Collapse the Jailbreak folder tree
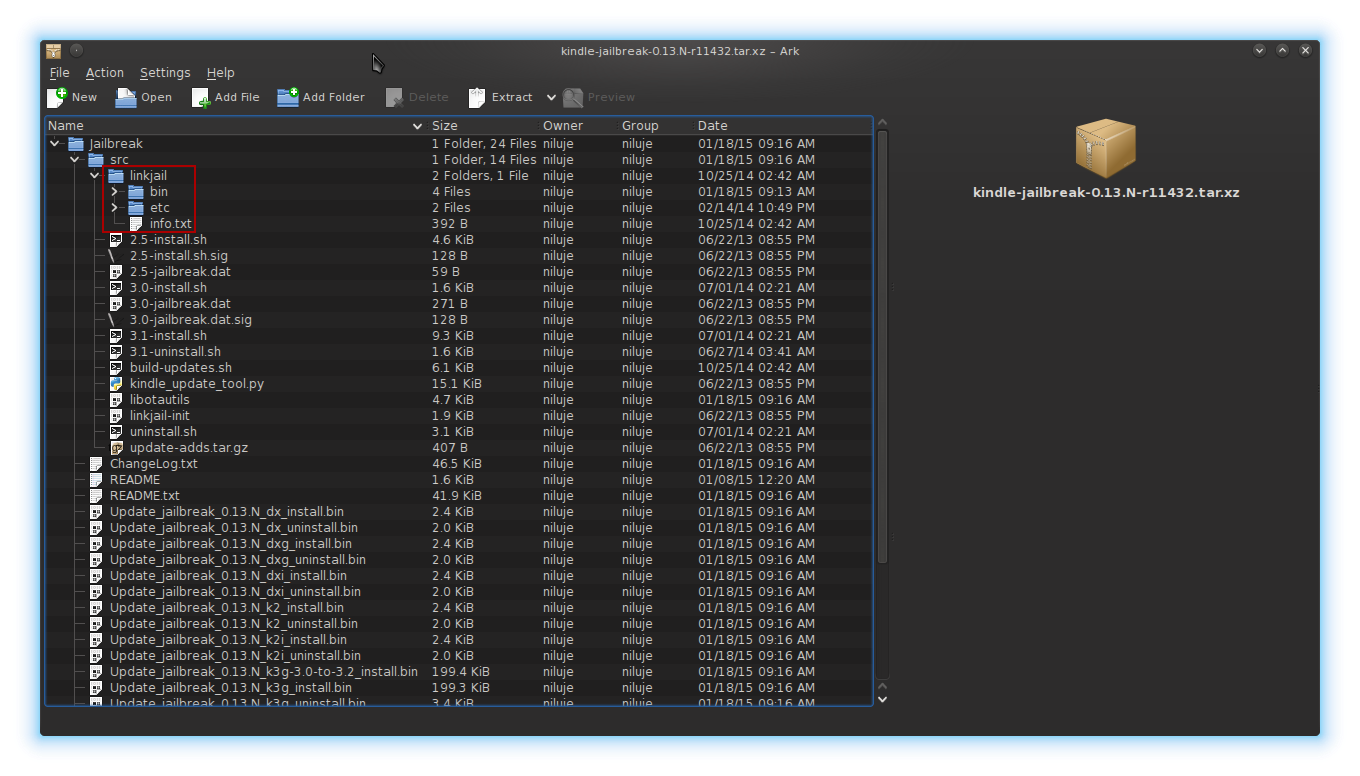Viewport: 1360px width, 776px height. (55, 144)
